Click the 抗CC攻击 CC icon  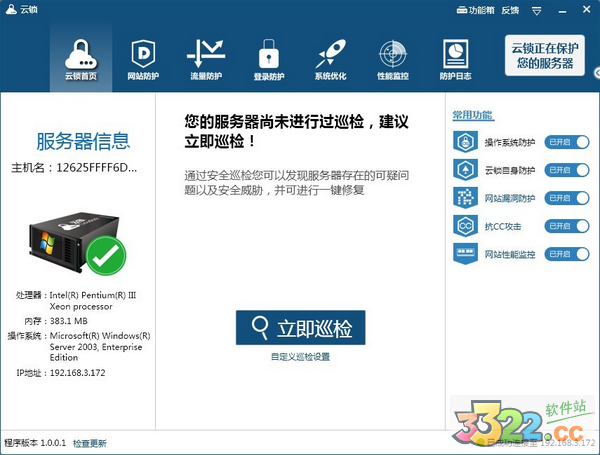click(465, 226)
